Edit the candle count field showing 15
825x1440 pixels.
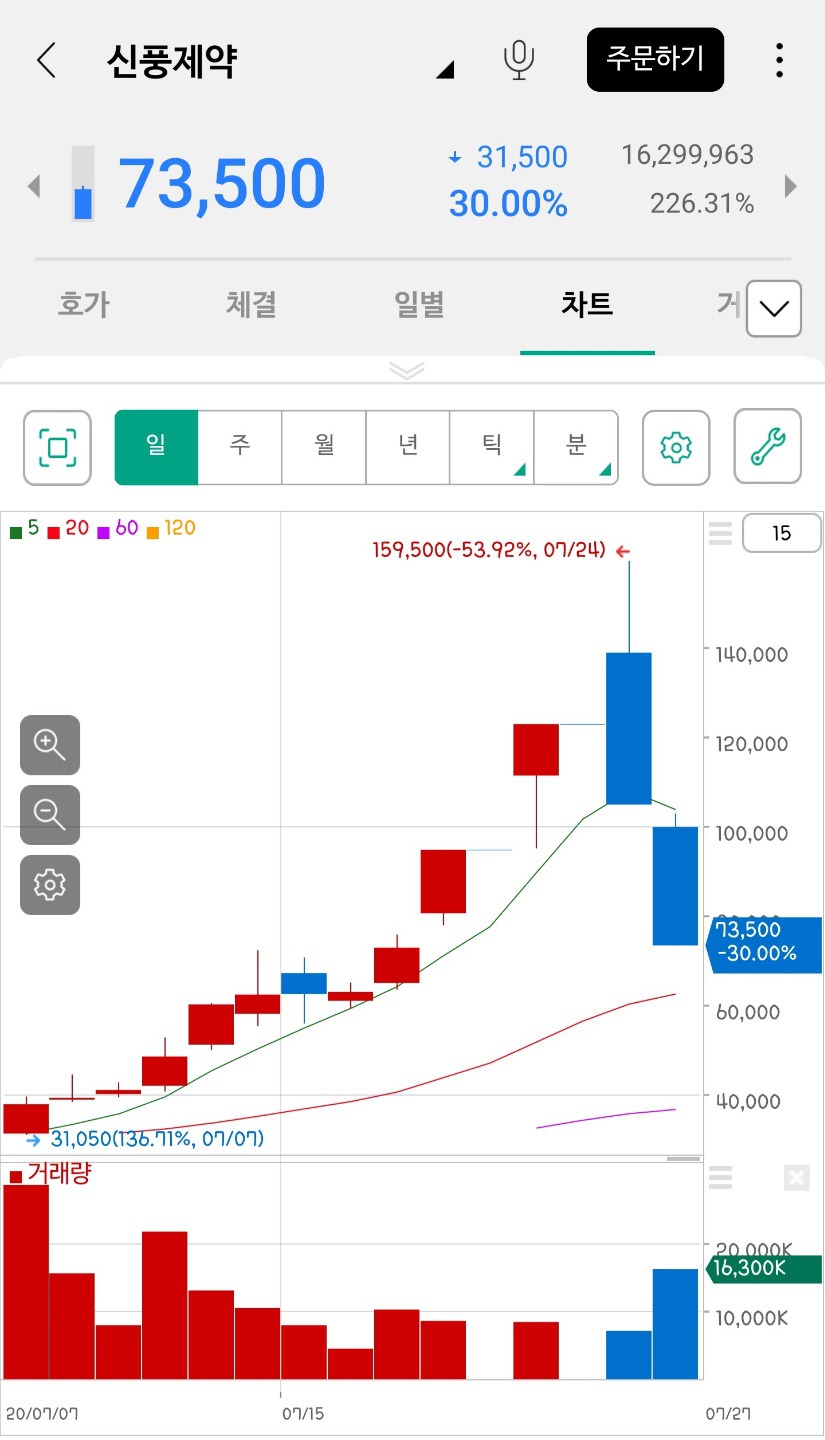tap(781, 533)
